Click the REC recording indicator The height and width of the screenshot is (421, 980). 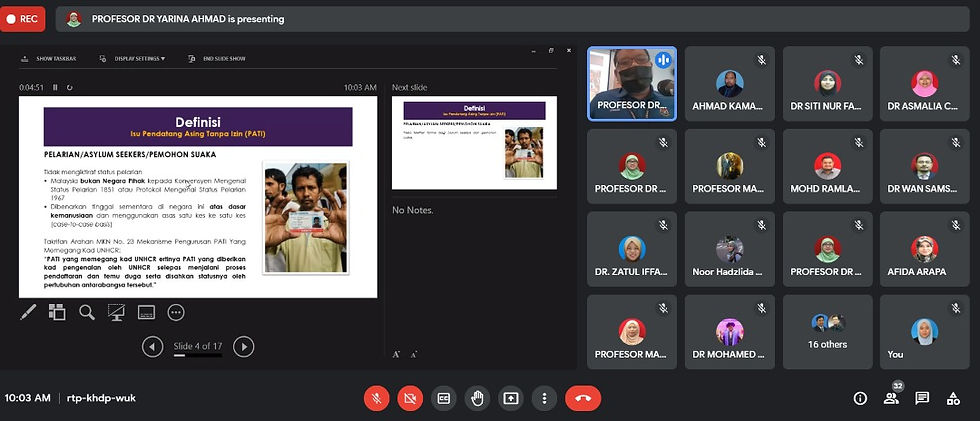pyautogui.click(x=22, y=19)
